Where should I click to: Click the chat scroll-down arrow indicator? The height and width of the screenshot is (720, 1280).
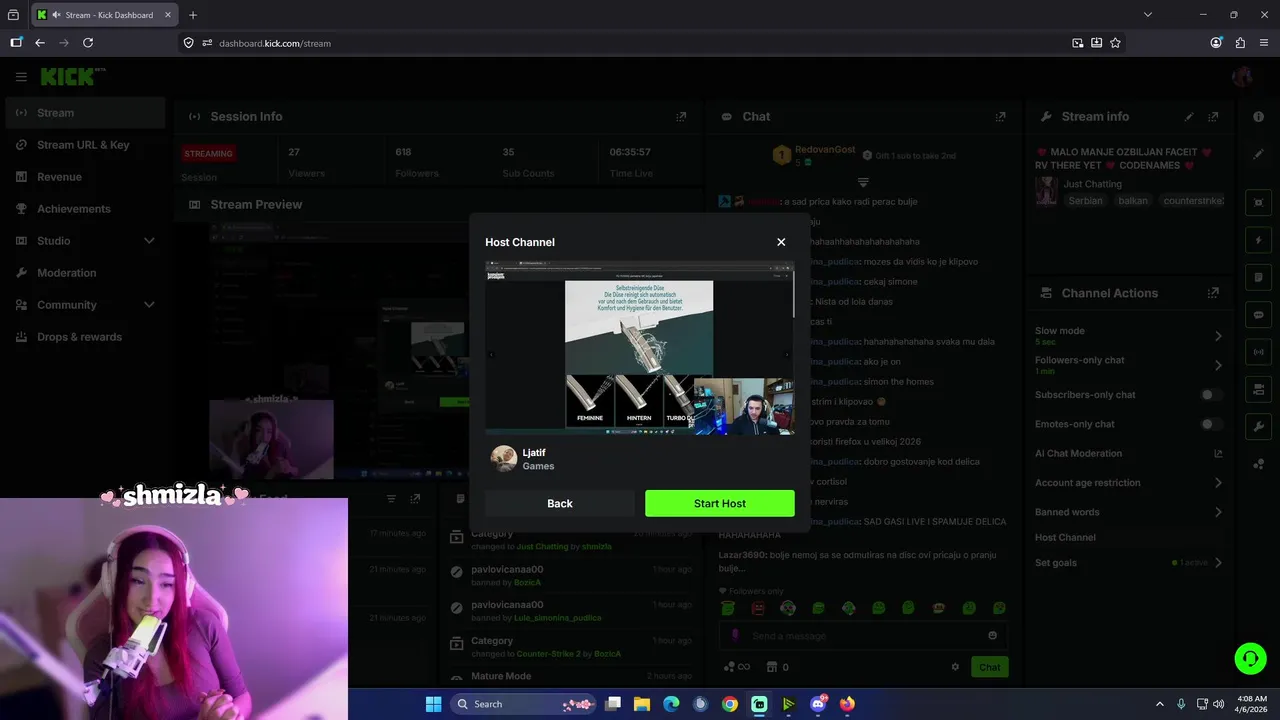863,182
